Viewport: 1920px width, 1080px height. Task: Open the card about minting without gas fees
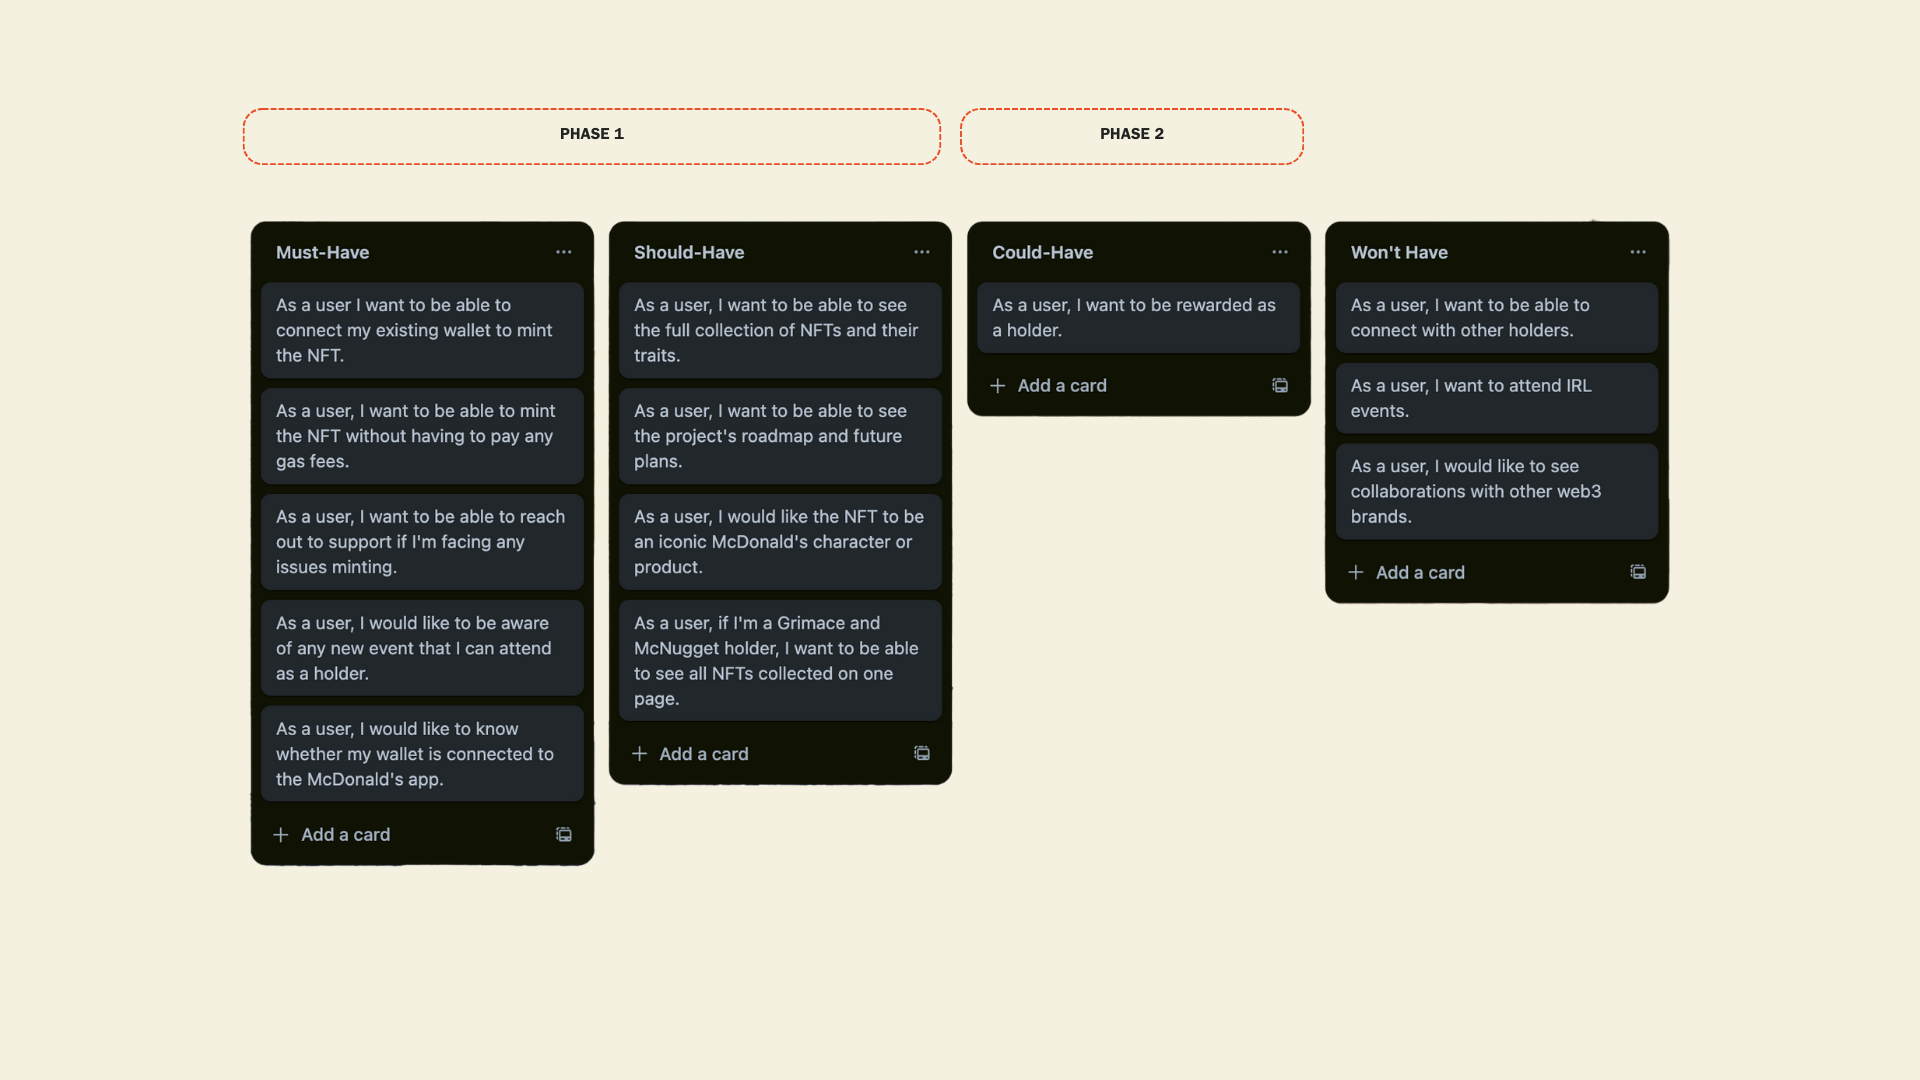(x=422, y=436)
